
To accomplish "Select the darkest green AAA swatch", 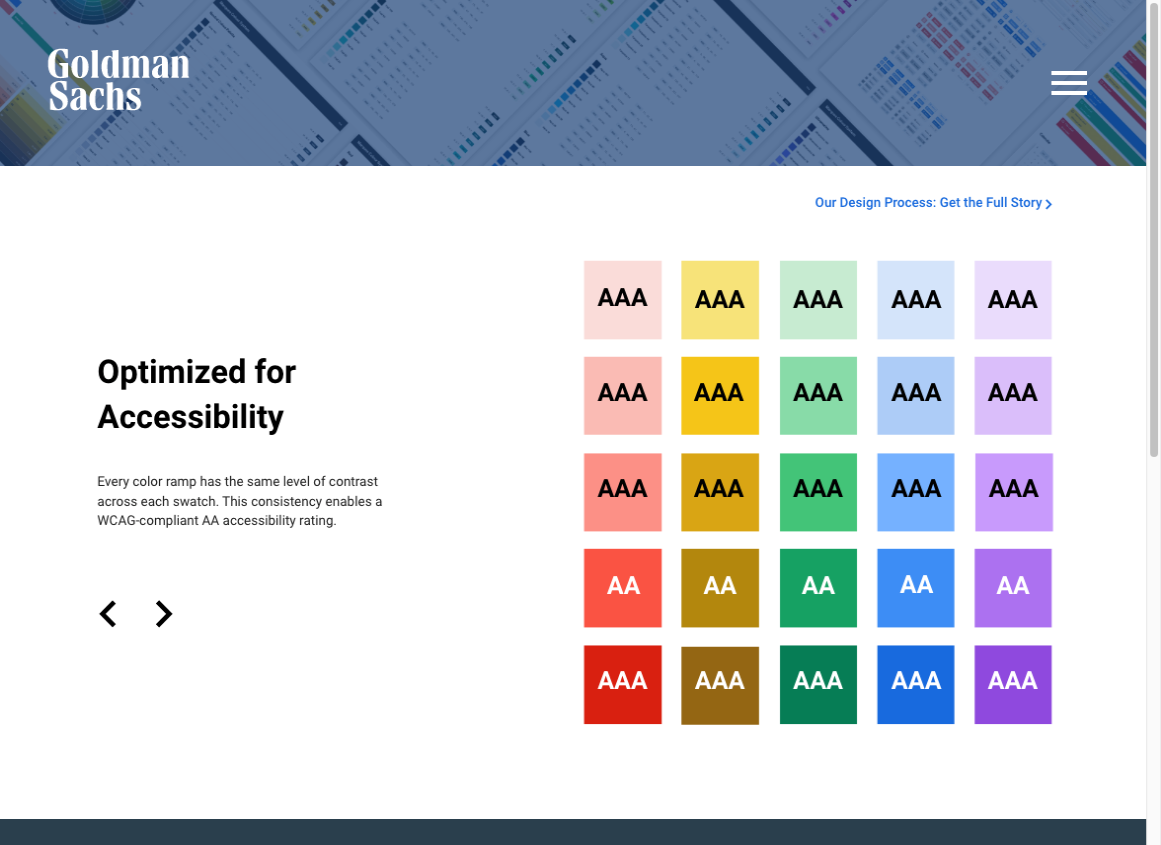I will 818,684.
